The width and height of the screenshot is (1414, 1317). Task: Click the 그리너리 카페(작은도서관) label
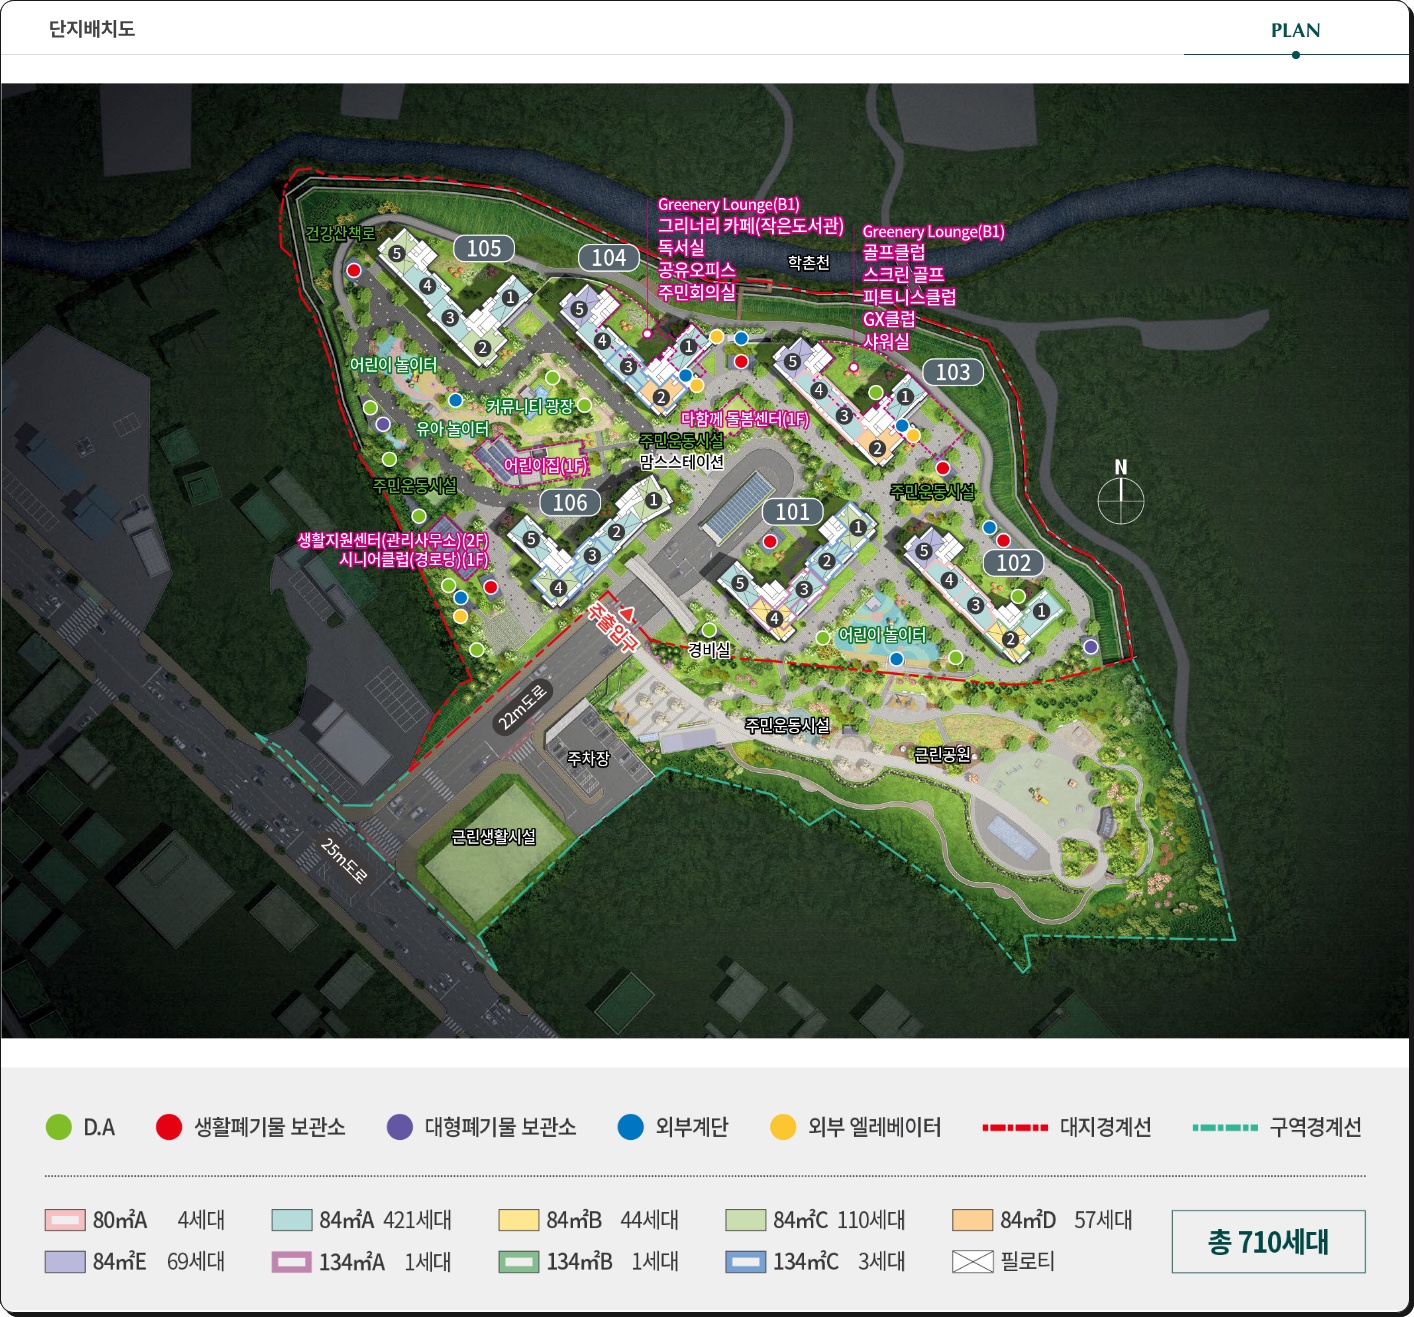coord(751,226)
